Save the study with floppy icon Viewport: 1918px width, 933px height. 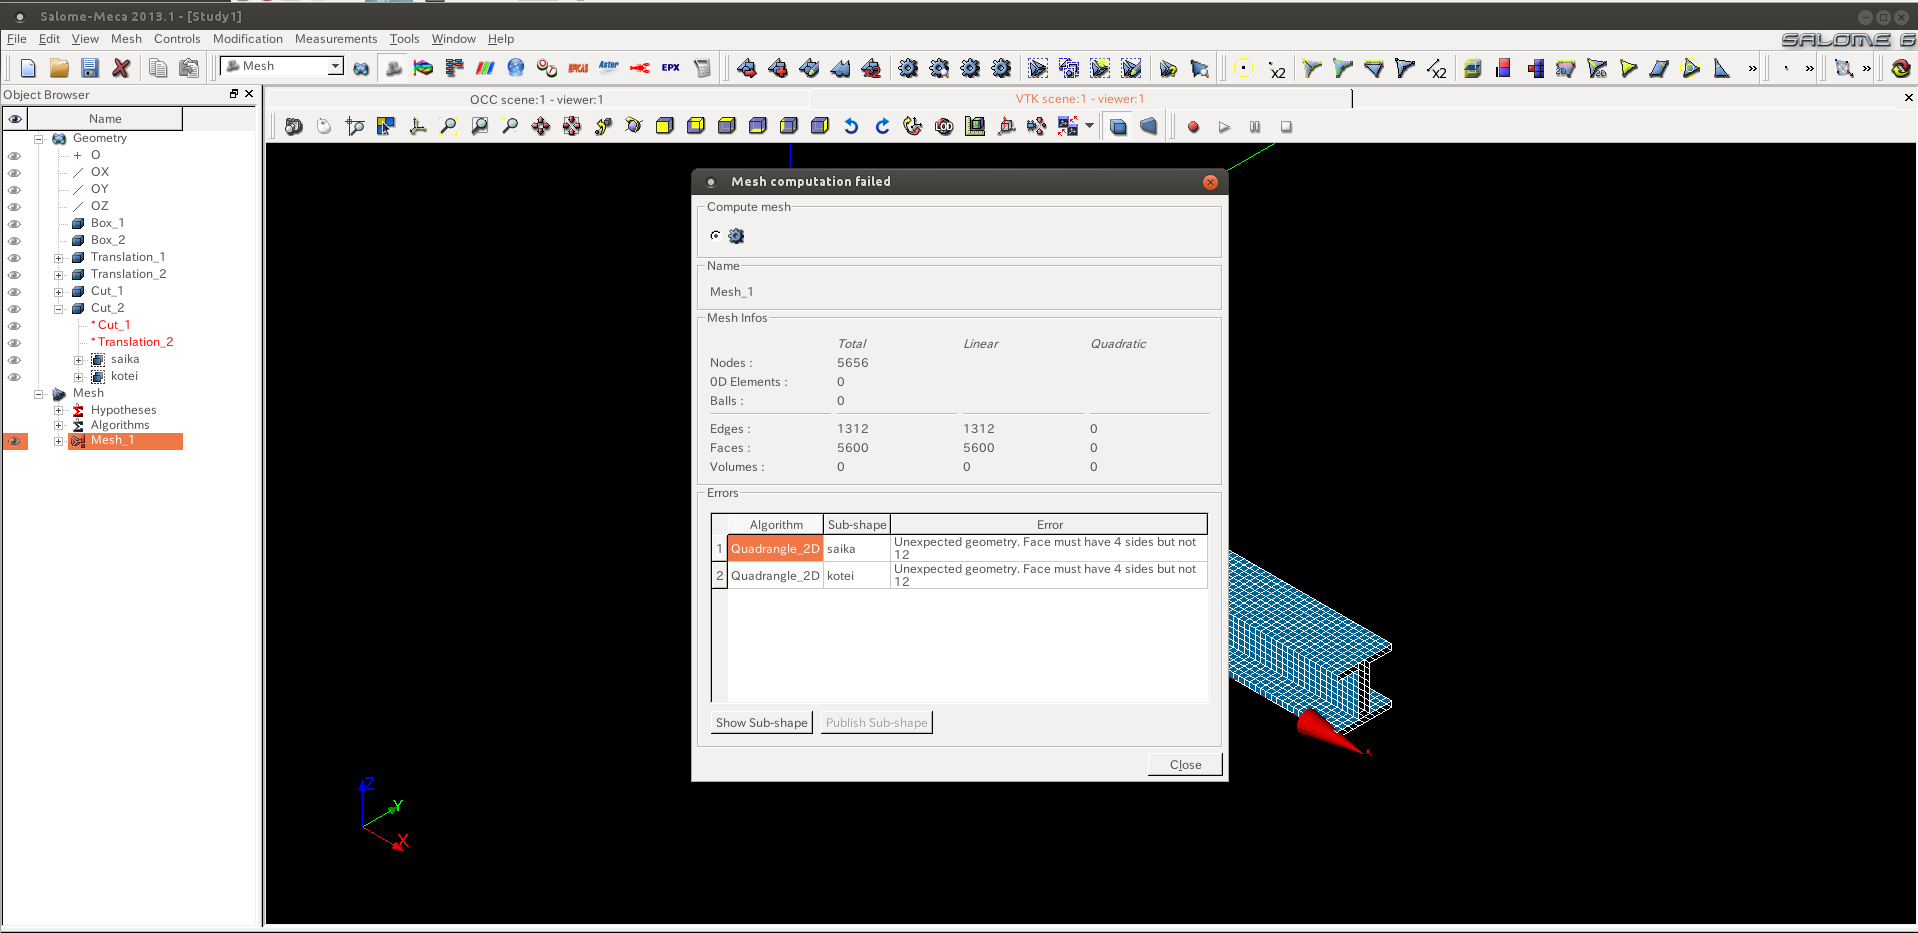pyautogui.click(x=90, y=68)
